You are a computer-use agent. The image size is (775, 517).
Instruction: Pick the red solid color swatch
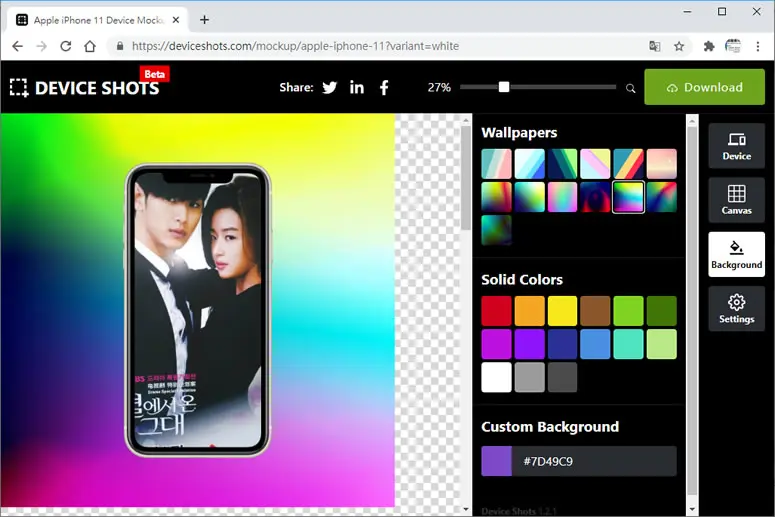click(496, 311)
